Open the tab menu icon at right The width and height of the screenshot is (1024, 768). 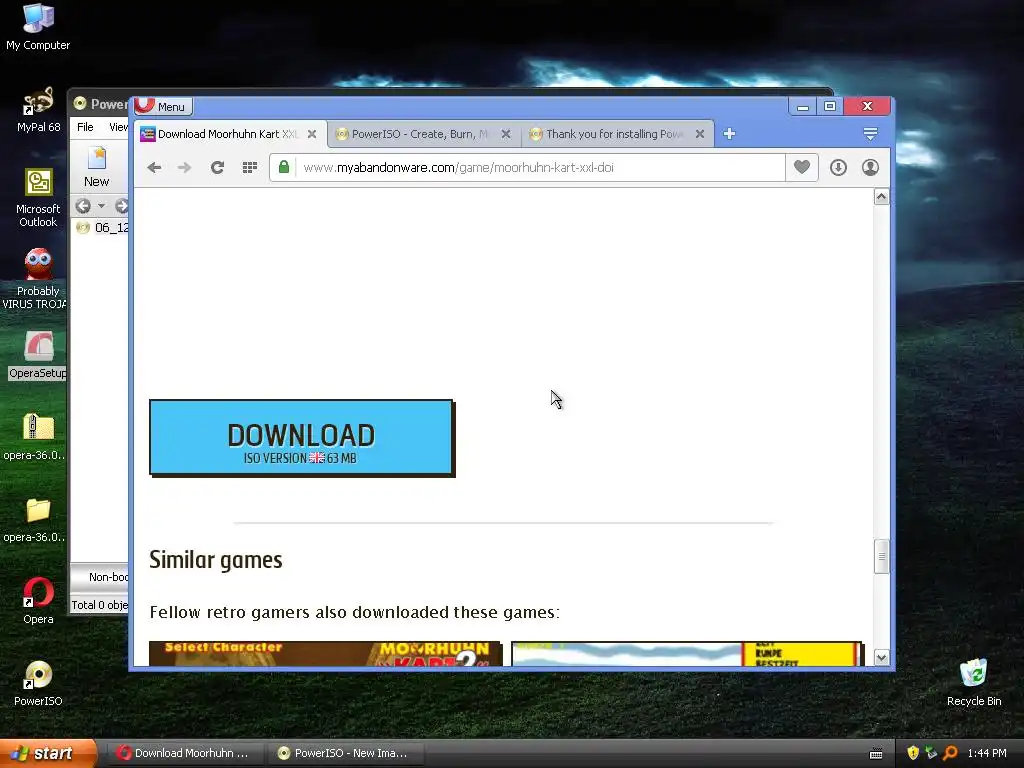870,134
